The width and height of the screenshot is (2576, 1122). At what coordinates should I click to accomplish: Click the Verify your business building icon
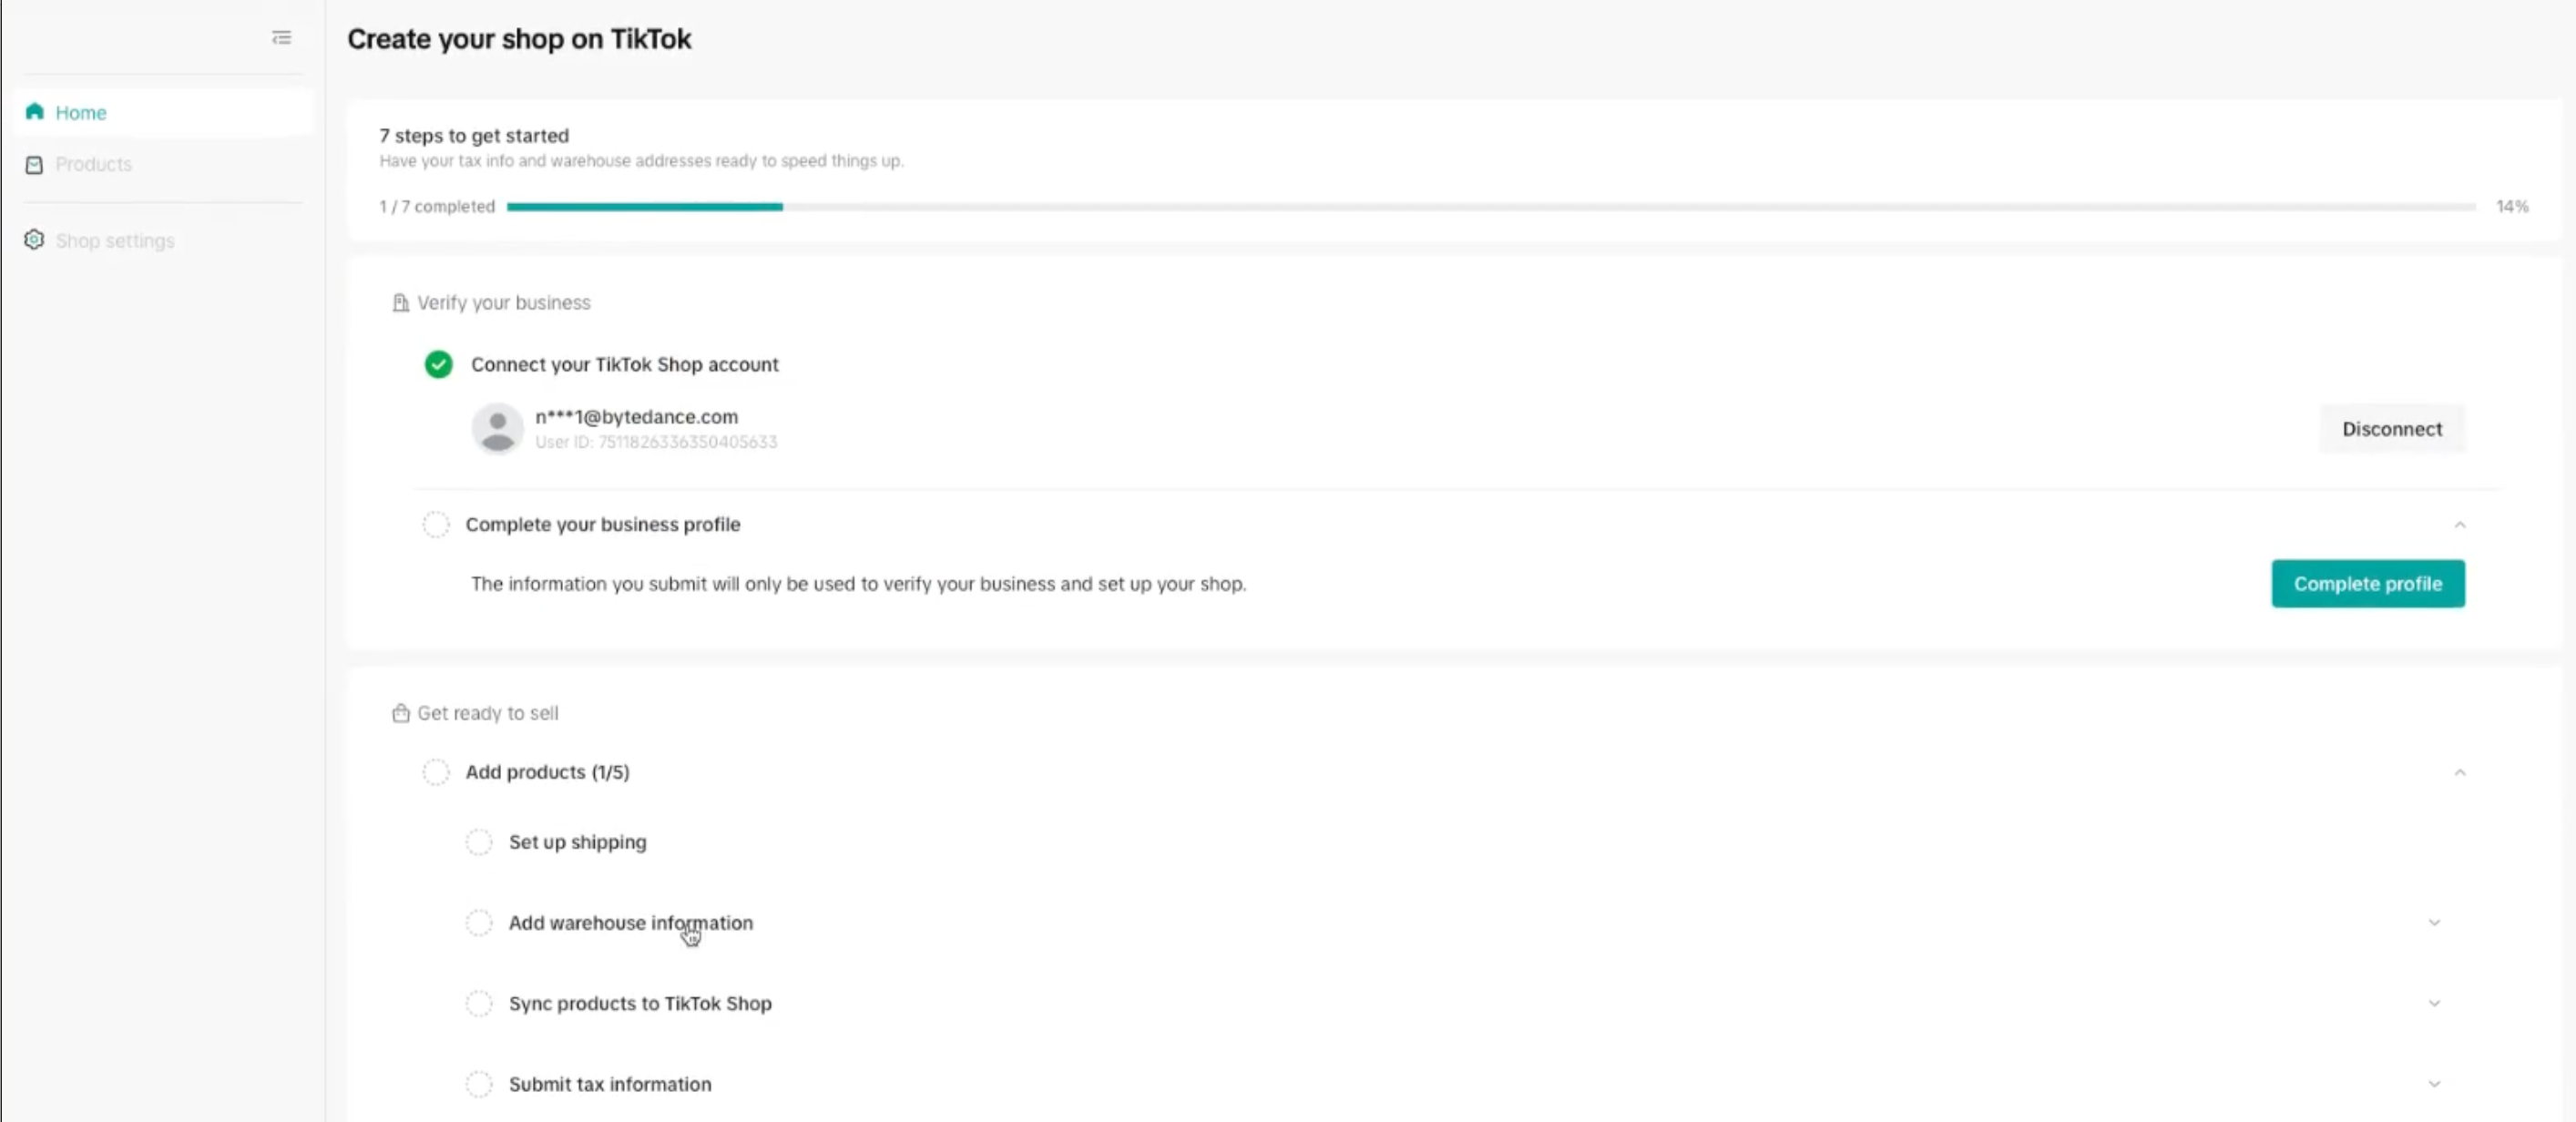pos(400,303)
